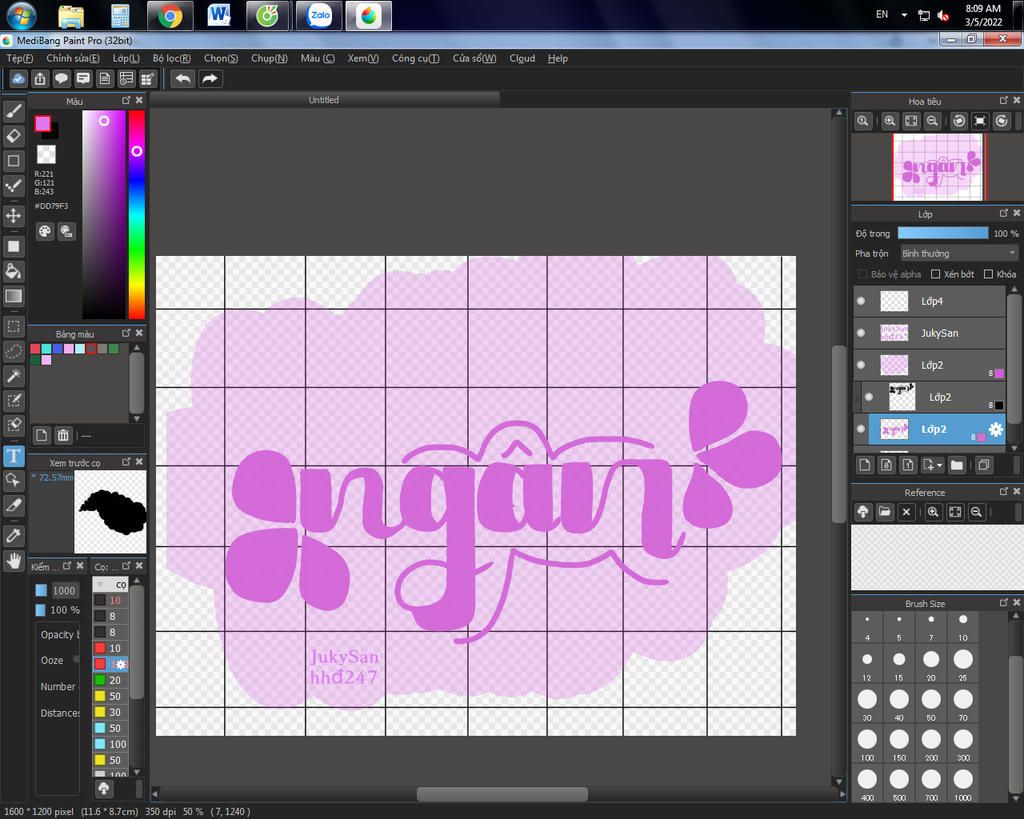Tick the Khóa checkbox
This screenshot has height=819, width=1024.
[988, 274]
